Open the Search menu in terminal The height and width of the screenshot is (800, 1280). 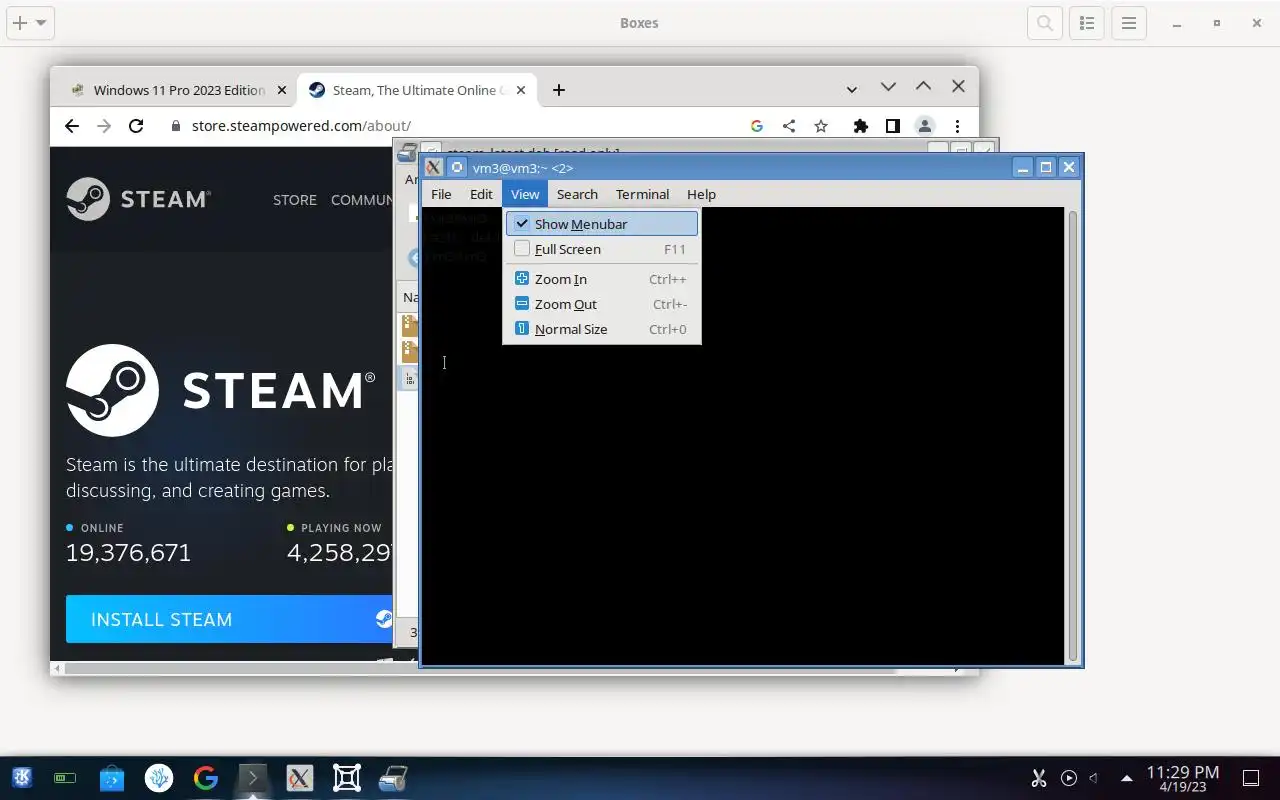point(577,194)
